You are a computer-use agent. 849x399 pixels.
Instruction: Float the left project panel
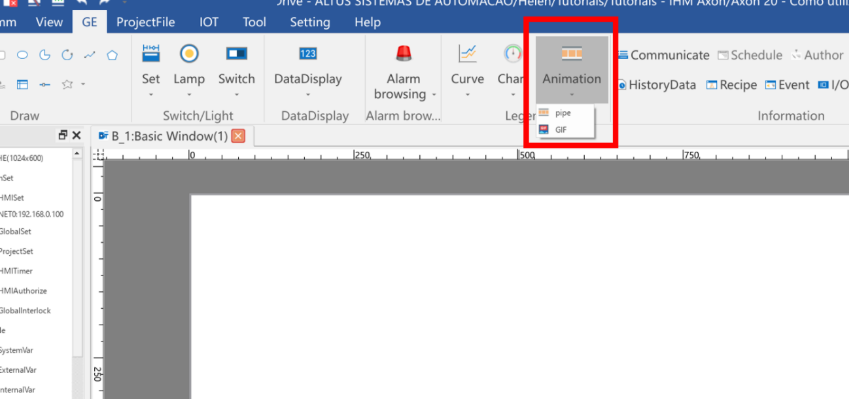(63, 135)
